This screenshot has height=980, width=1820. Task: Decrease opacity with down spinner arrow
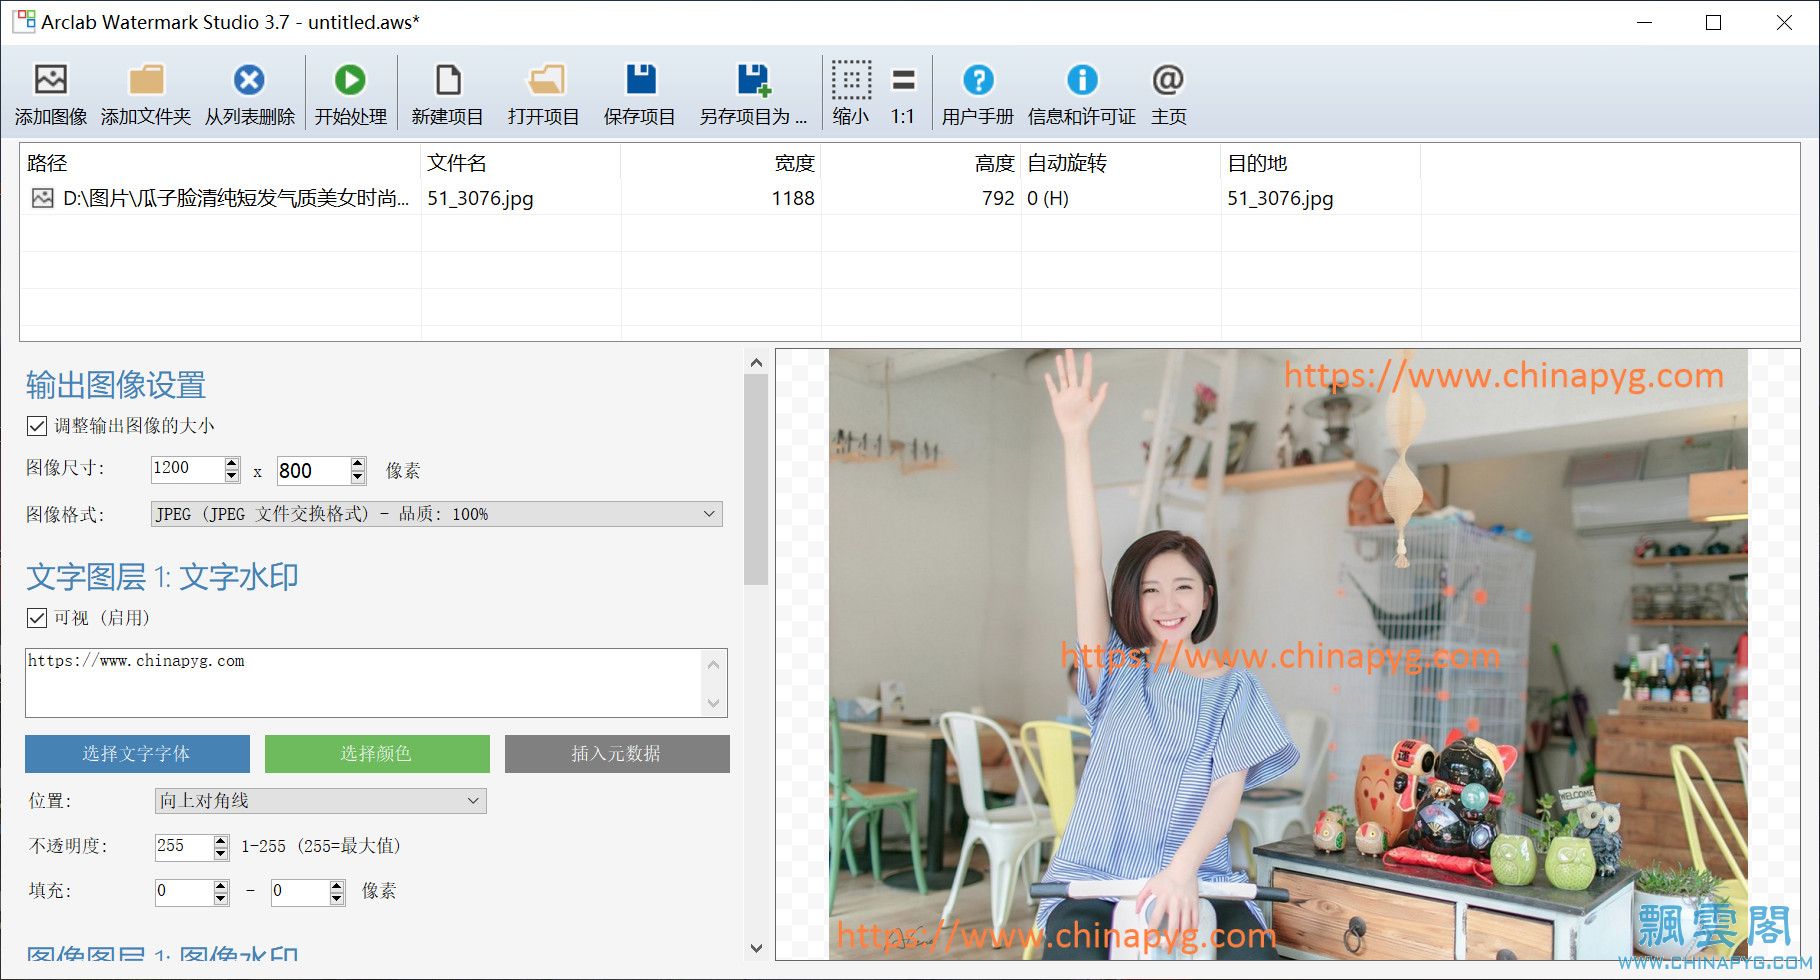pos(221,854)
